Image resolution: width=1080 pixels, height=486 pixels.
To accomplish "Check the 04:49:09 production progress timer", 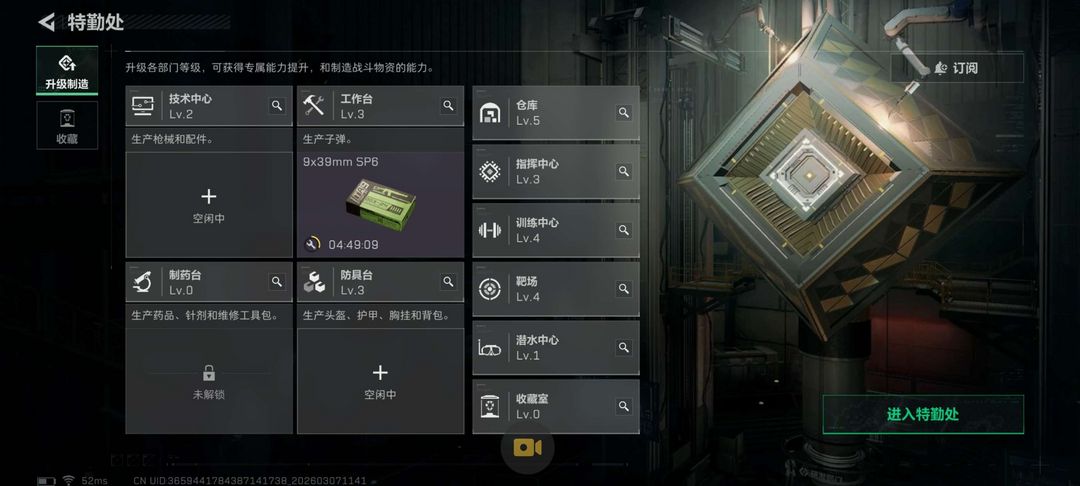I will click(353, 244).
